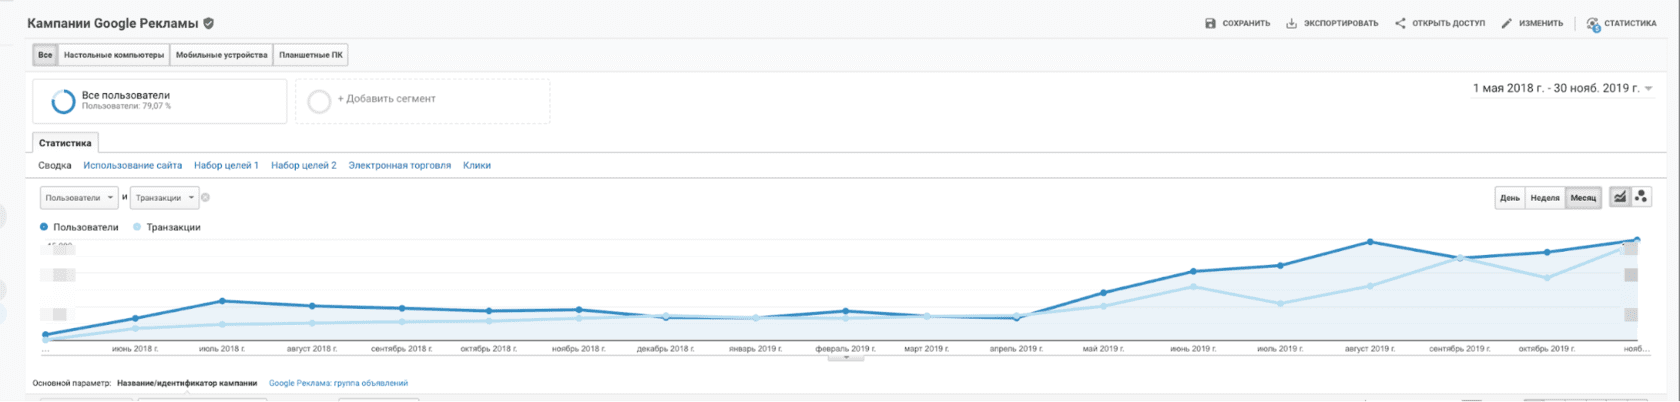Open the Статистика insights icon
Image resolution: width=1680 pixels, height=402 pixels.
click(x=1593, y=24)
